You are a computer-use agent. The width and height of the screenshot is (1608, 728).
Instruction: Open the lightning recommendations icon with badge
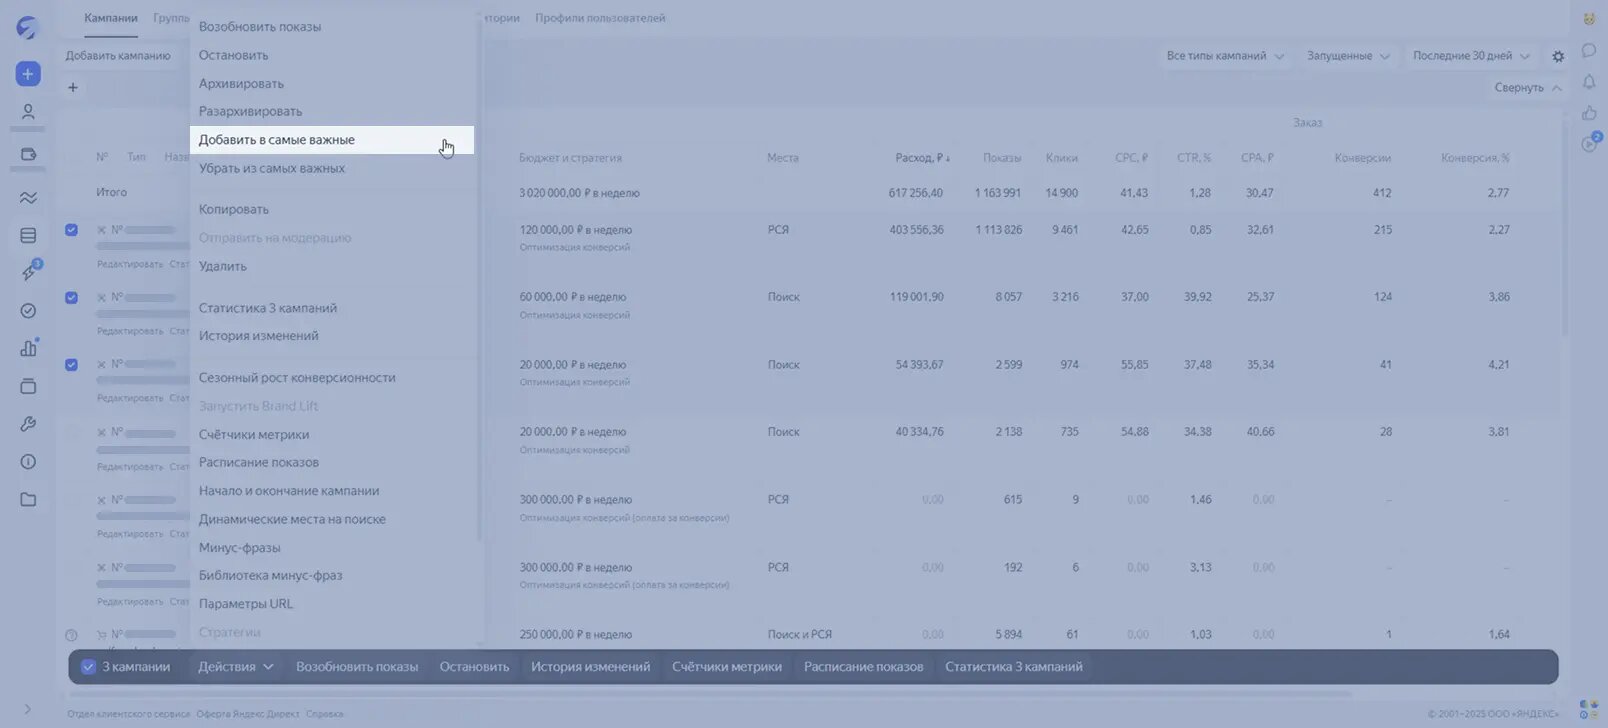coord(28,273)
